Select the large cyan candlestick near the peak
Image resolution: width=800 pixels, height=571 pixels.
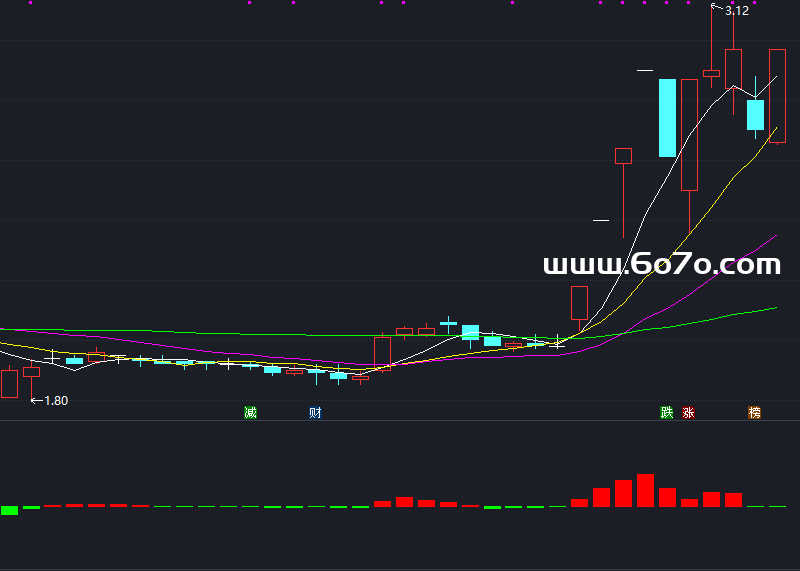[x=667, y=118]
